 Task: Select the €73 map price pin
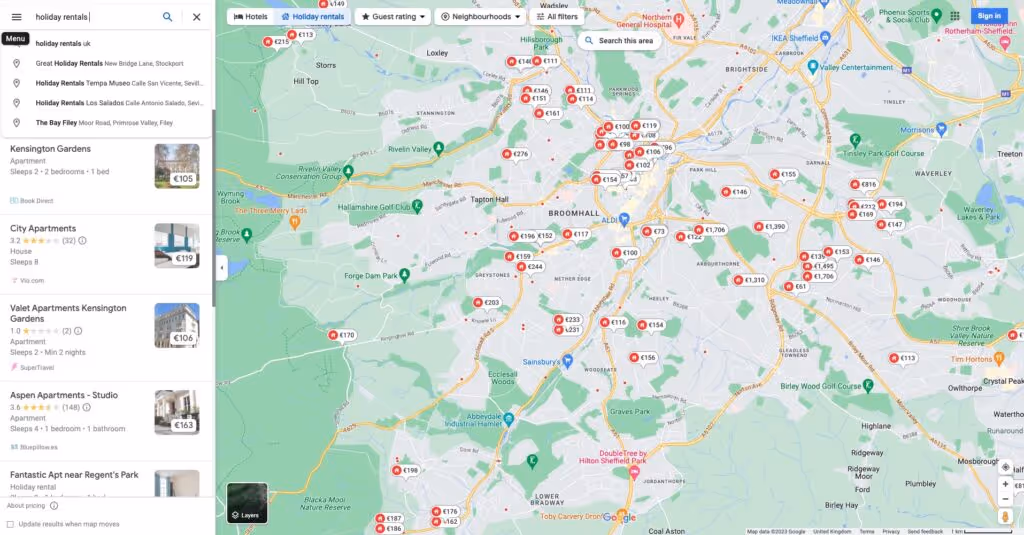[653, 231]
